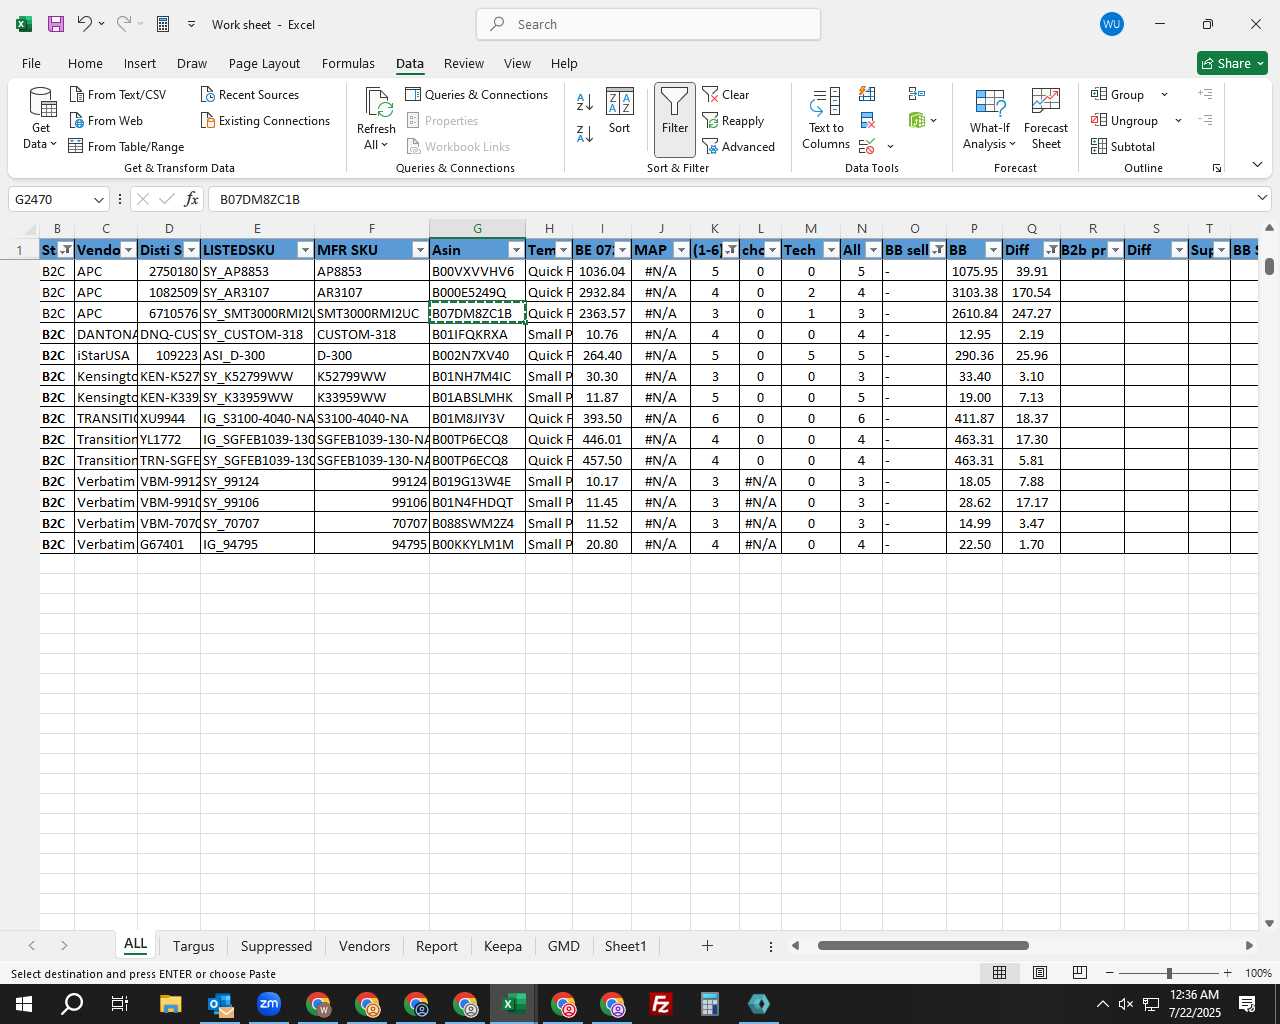Open the Outline dialog launcher

[x=1217, y=168]
